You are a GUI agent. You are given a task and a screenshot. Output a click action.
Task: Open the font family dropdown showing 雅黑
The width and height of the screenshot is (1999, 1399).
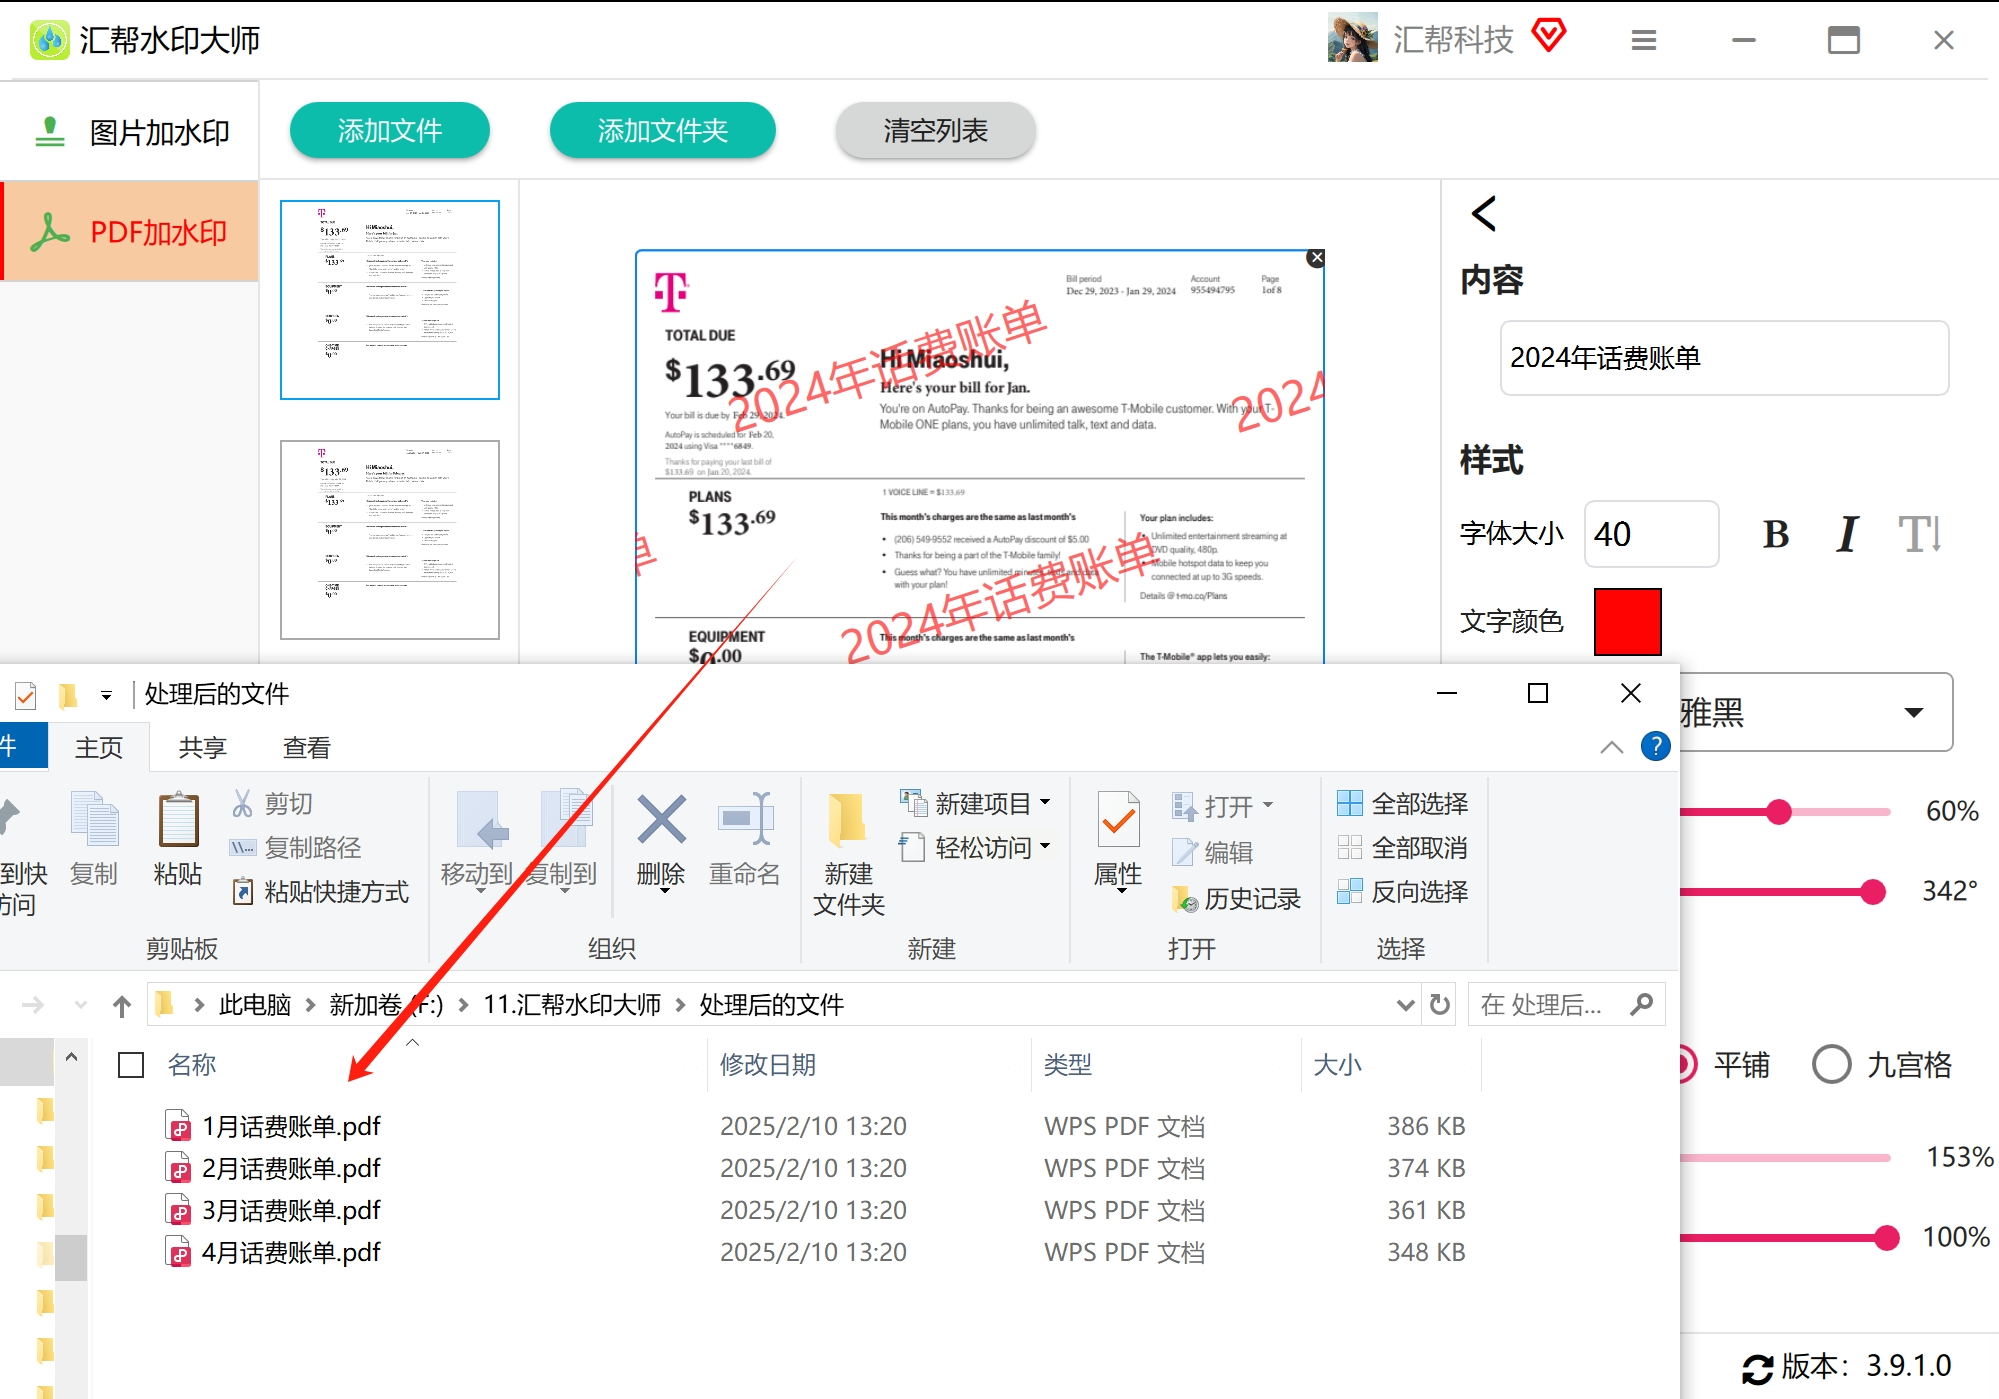coord(1913,713)
